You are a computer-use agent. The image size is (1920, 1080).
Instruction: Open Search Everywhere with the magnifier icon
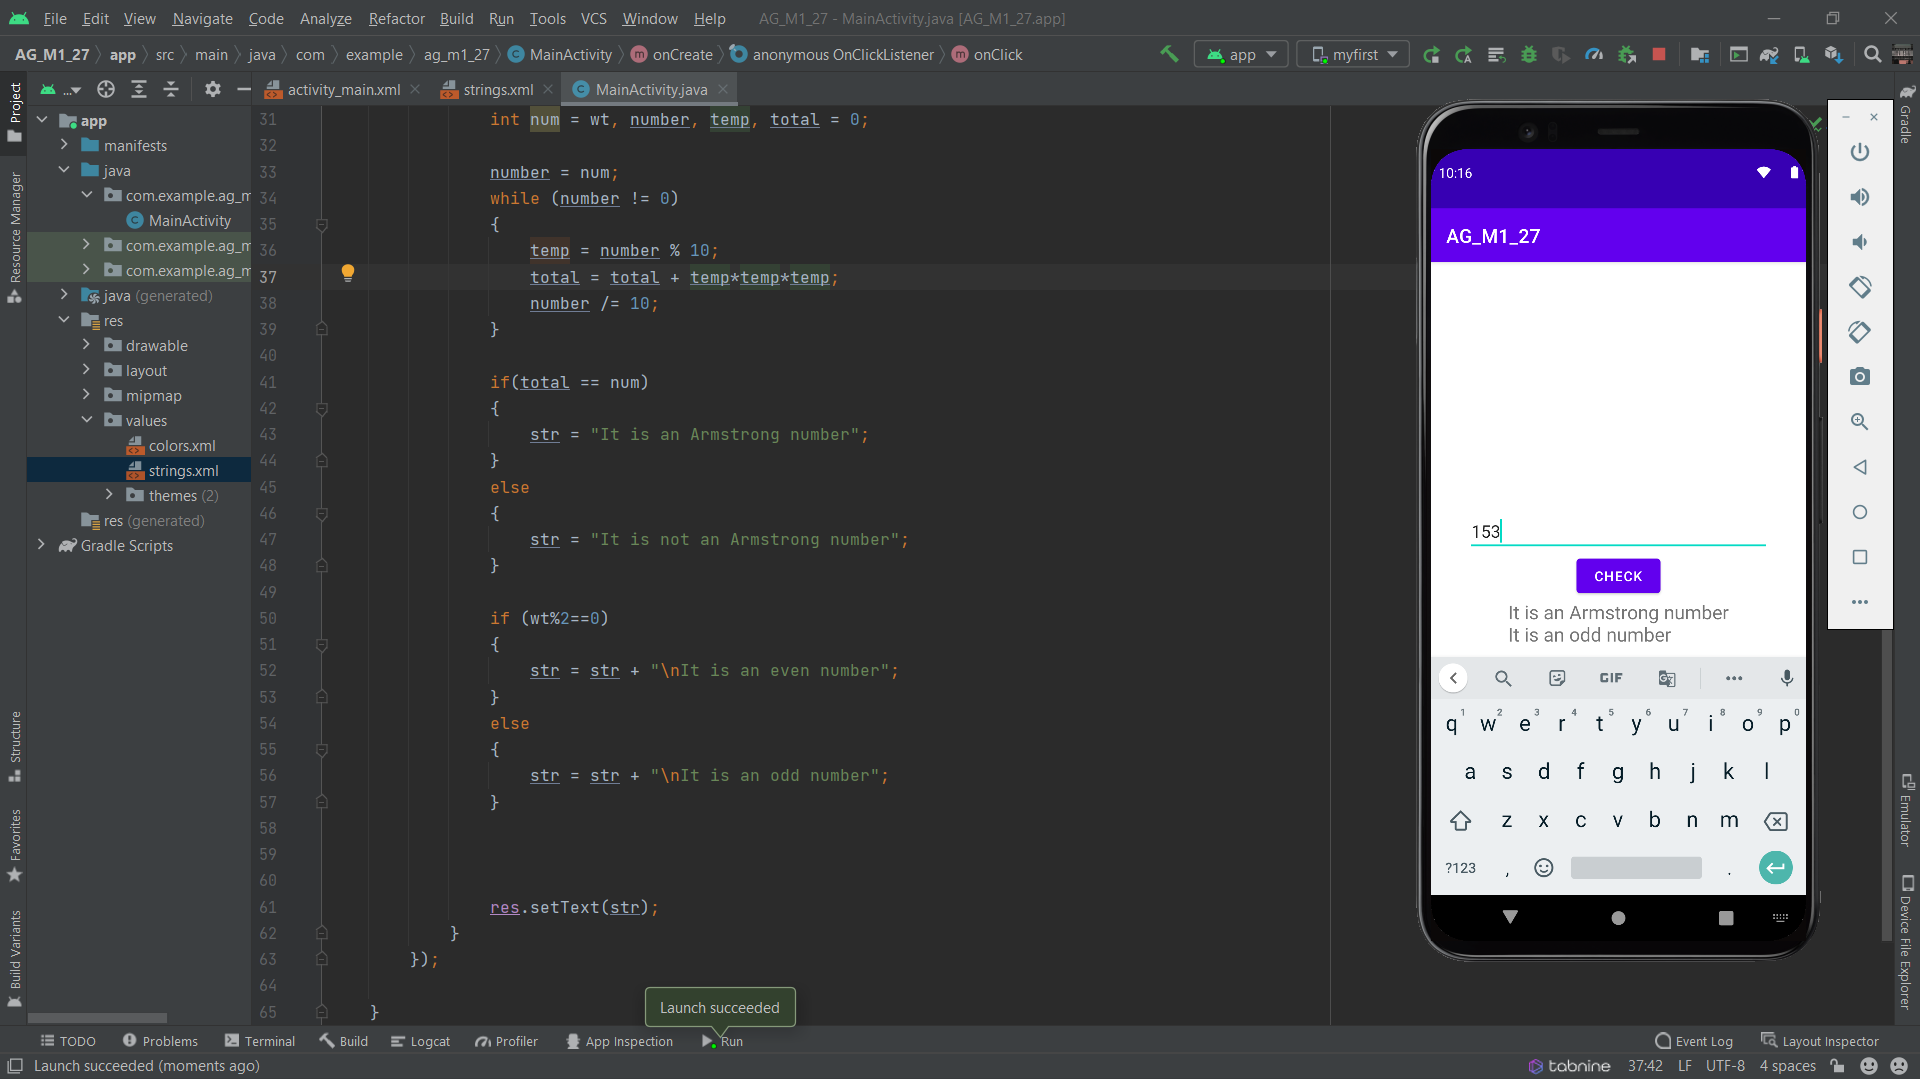pos(1871,54)
